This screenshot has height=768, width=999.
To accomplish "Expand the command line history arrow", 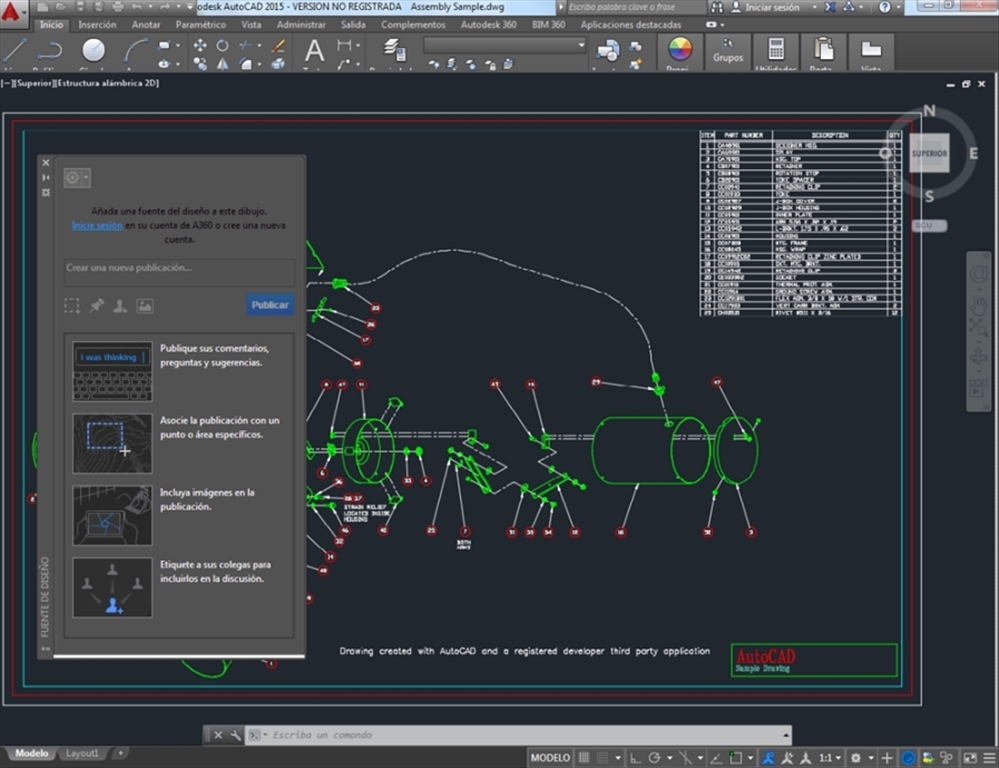I will pyautogui.click(x=786, y=735).
